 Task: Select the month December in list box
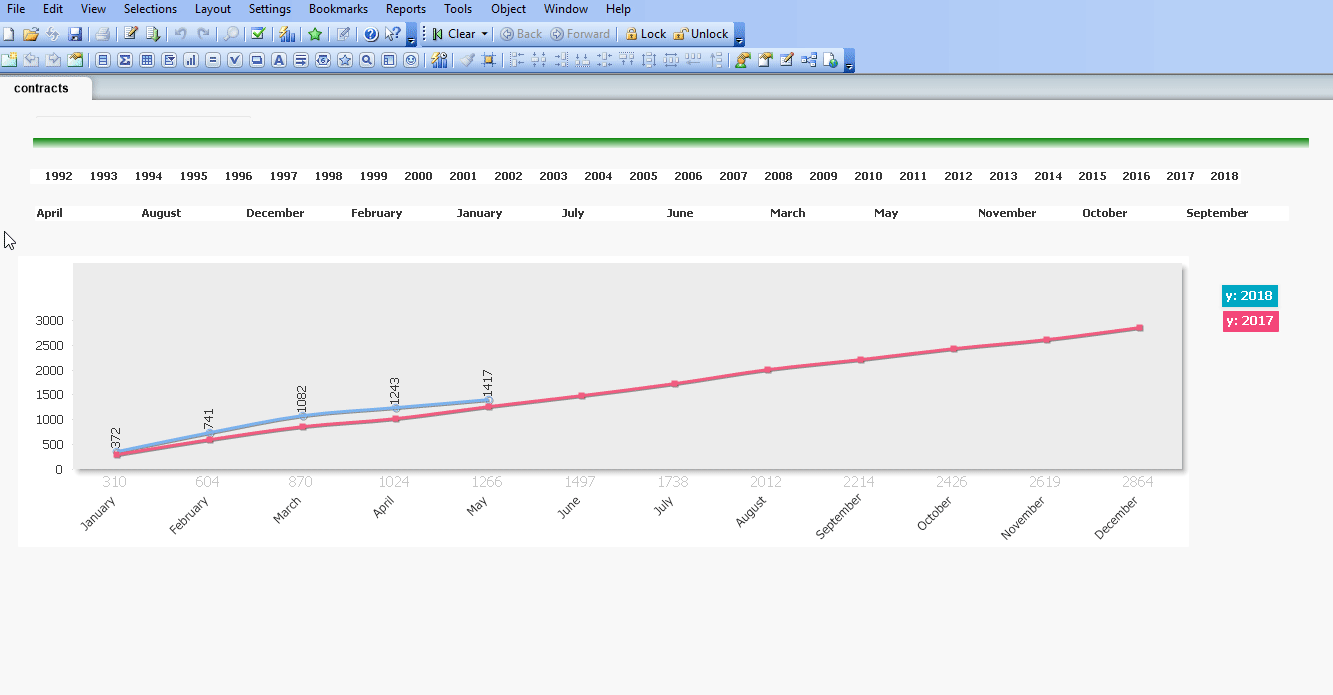click(x=275, y=213)
